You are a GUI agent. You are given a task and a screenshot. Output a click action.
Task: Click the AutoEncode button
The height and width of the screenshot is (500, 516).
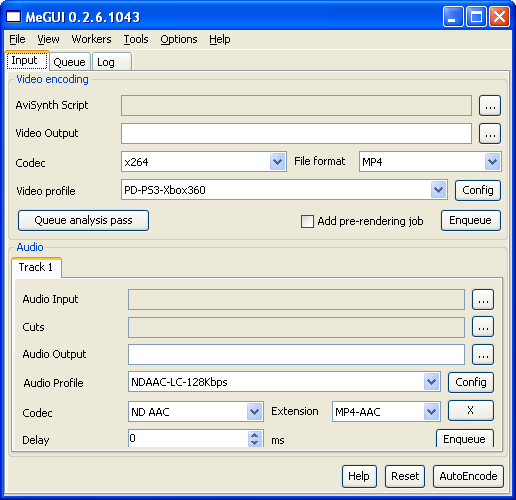(468, 476)
